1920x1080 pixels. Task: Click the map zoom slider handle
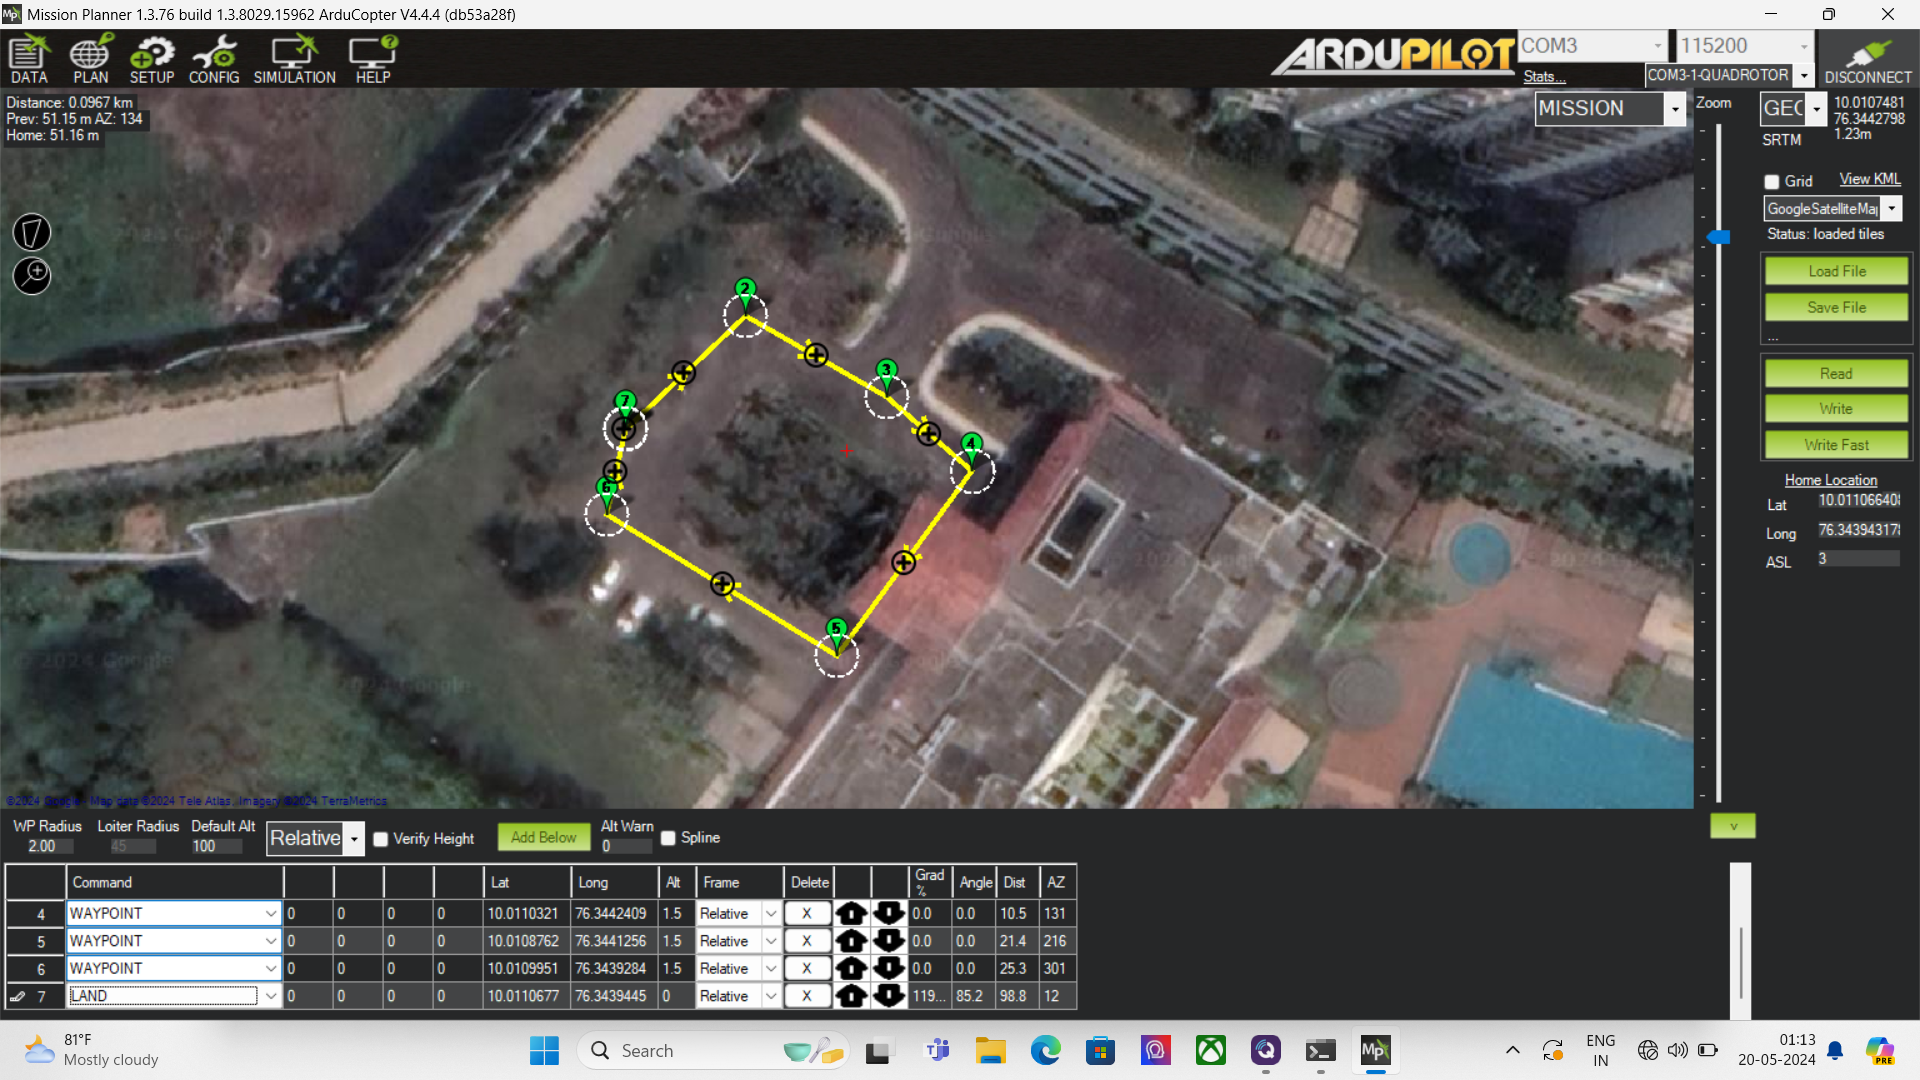pos(1718,237)
